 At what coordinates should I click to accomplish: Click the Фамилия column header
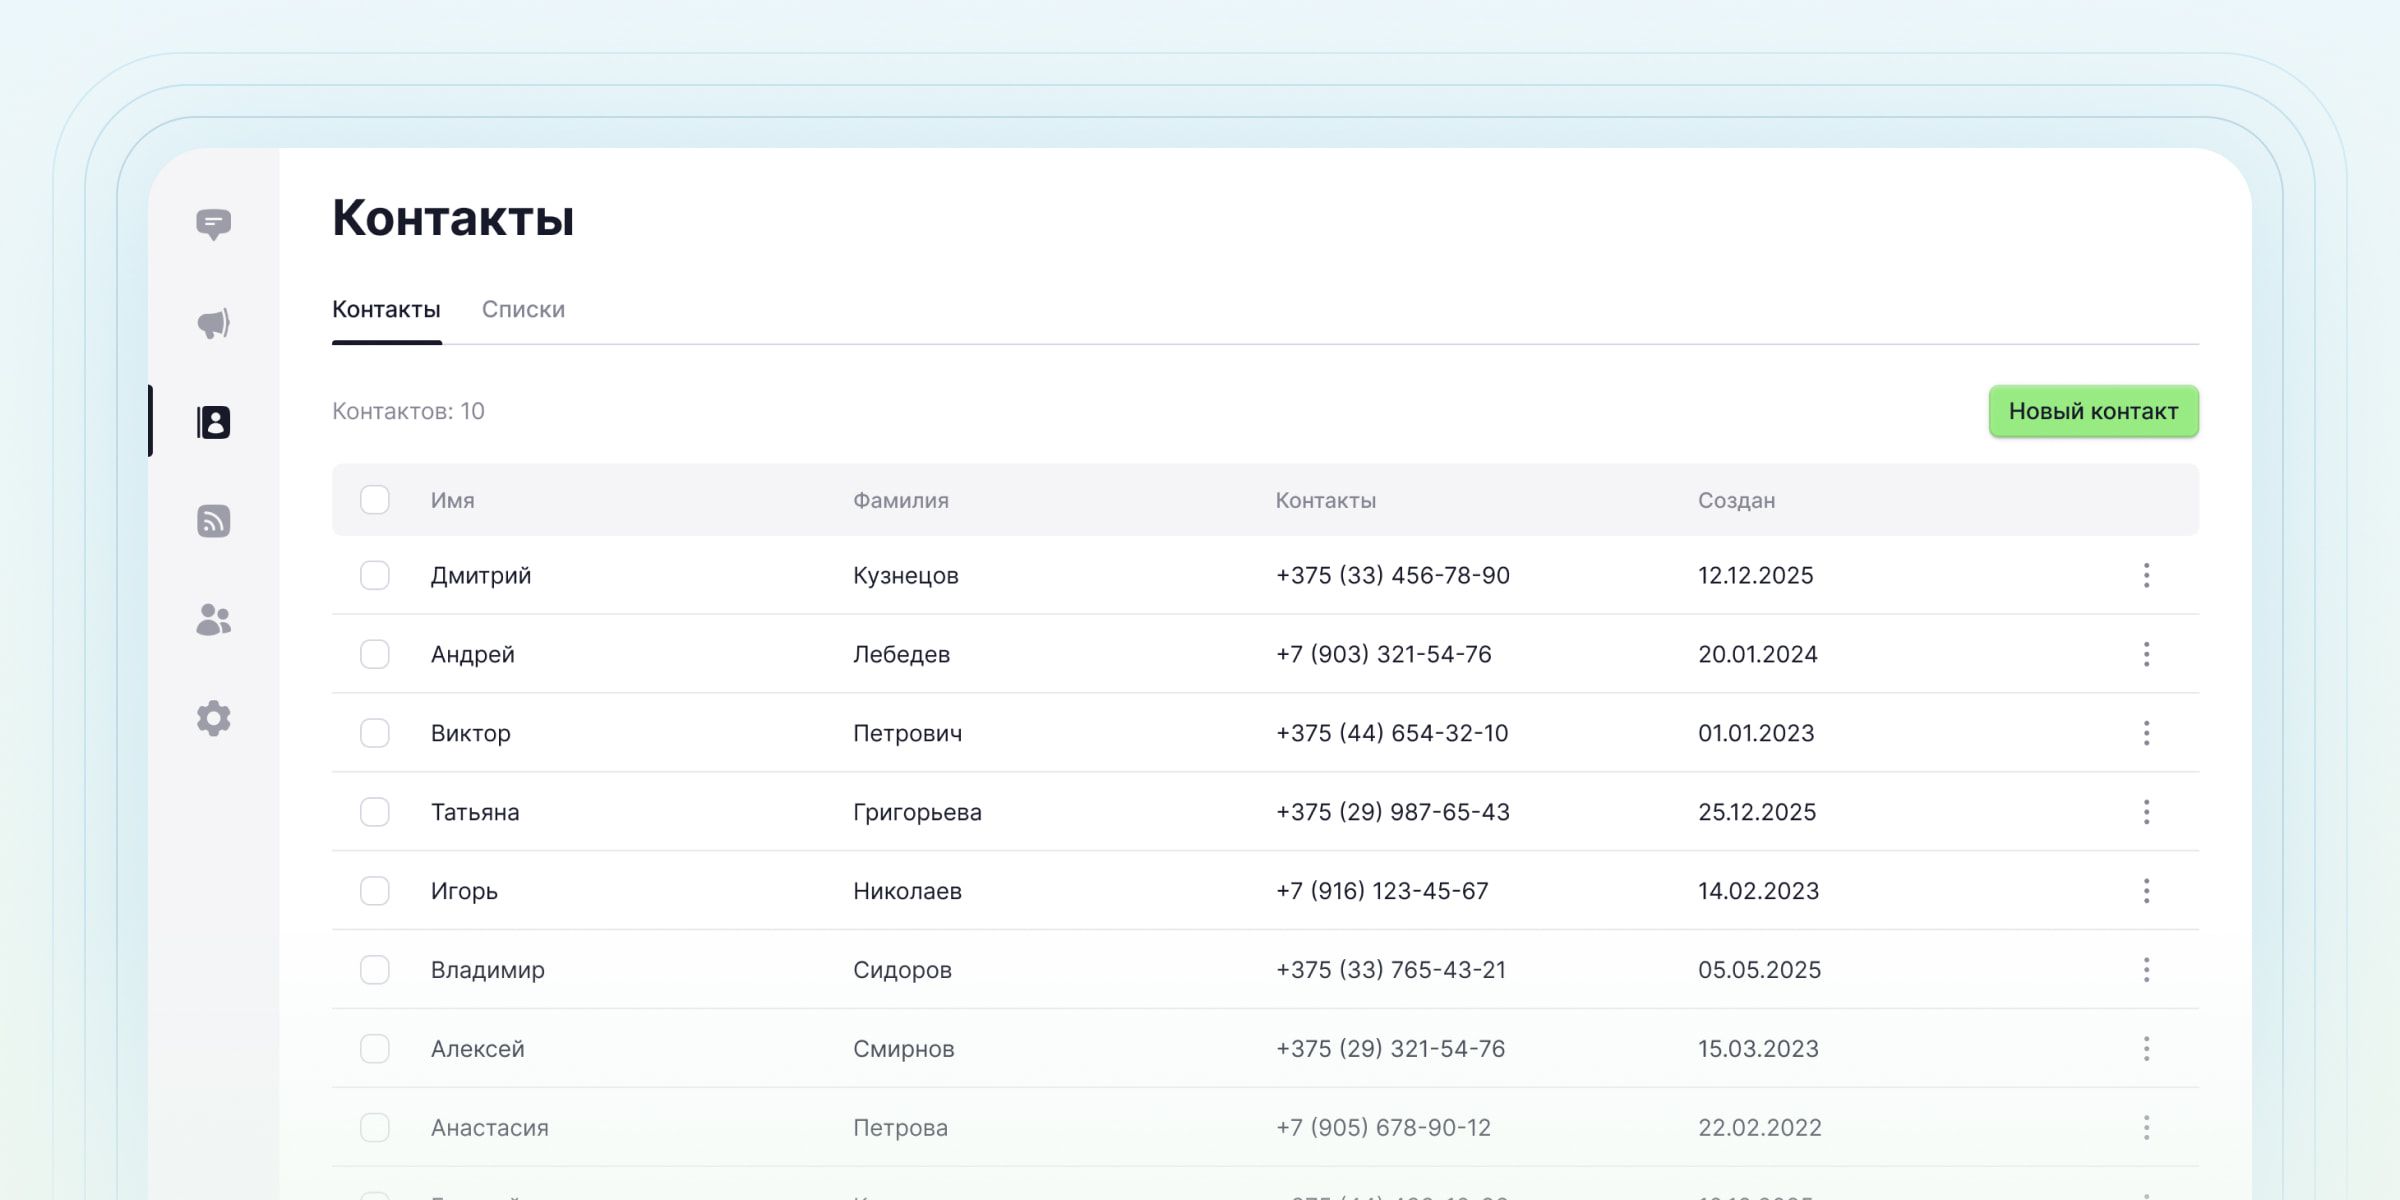(901, 500)
